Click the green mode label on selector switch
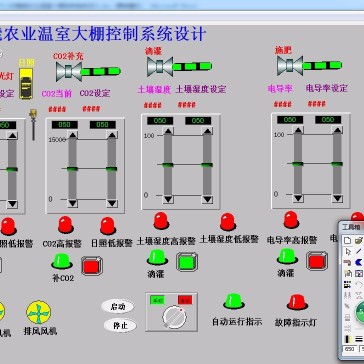The width and height of the screenshot is (364, 364). coord(157,299)
